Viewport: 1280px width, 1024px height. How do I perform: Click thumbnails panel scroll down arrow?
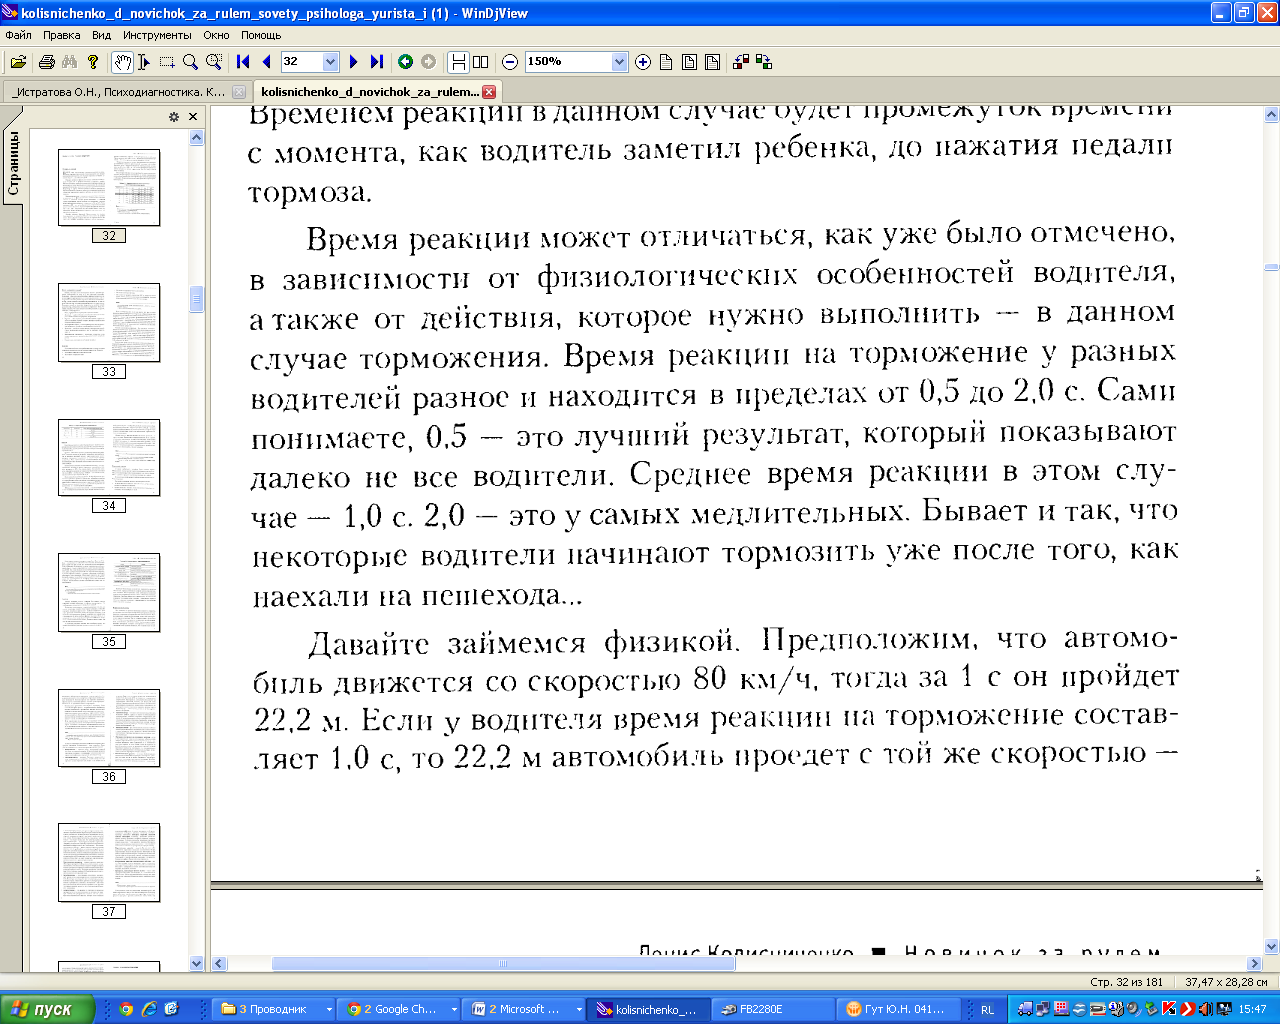click(196, 964)
